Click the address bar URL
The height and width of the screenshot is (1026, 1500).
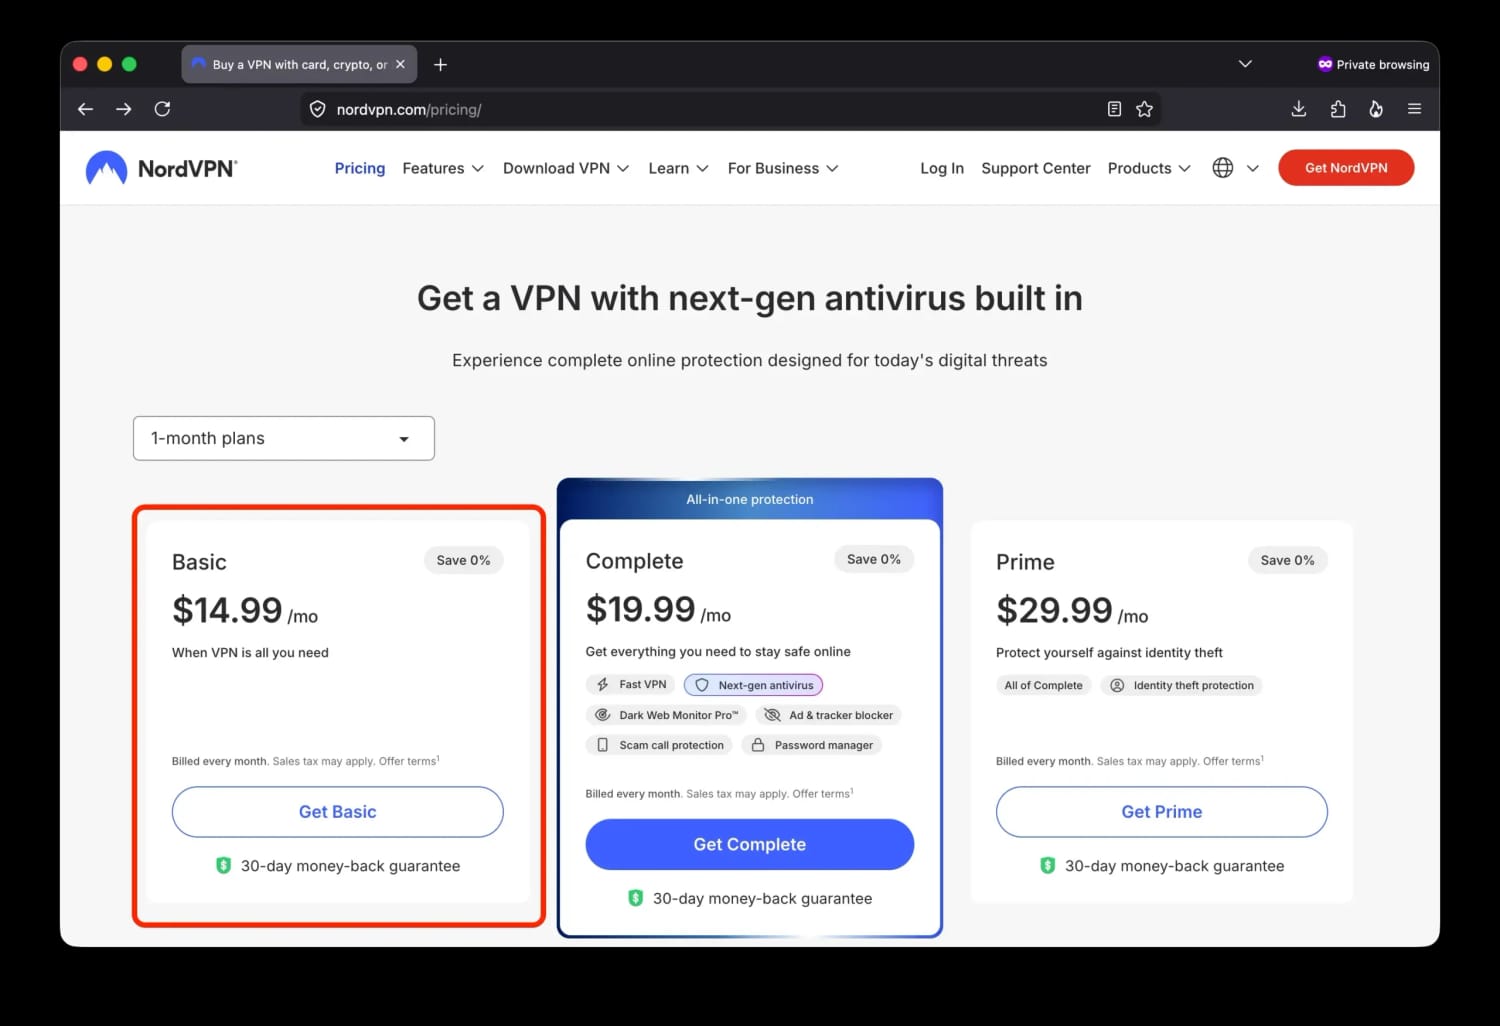409,109
